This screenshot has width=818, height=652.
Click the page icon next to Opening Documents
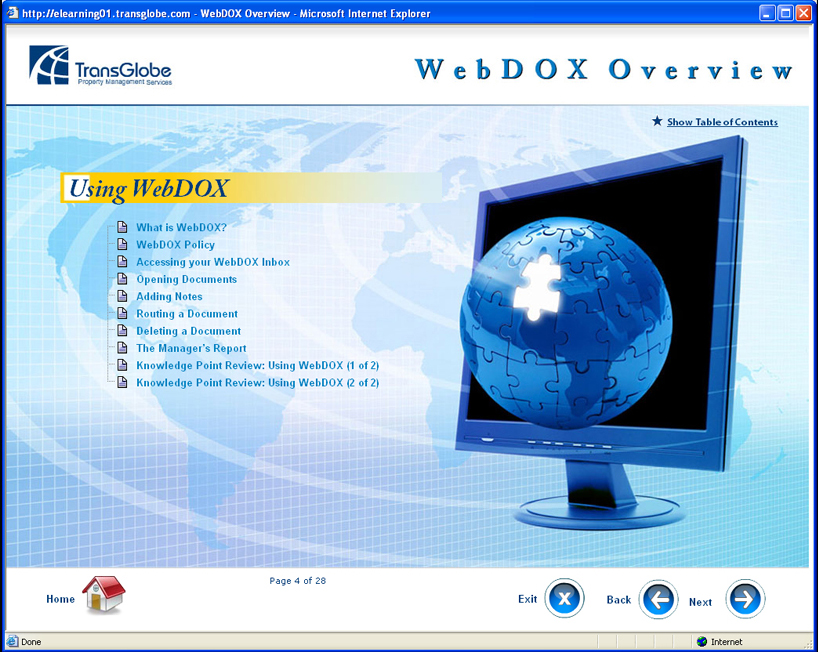coord(122,279)
